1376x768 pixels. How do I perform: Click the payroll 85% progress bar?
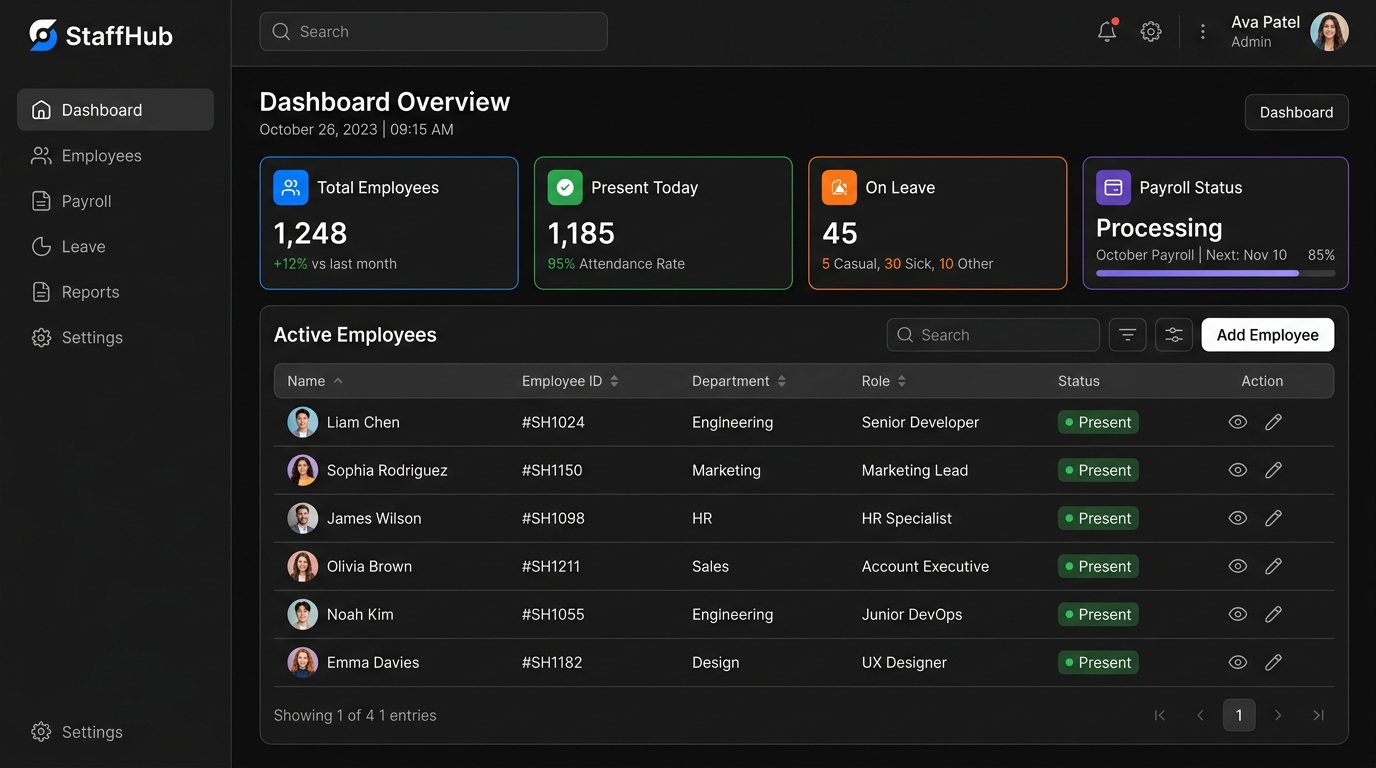(x=1215, y=273)
